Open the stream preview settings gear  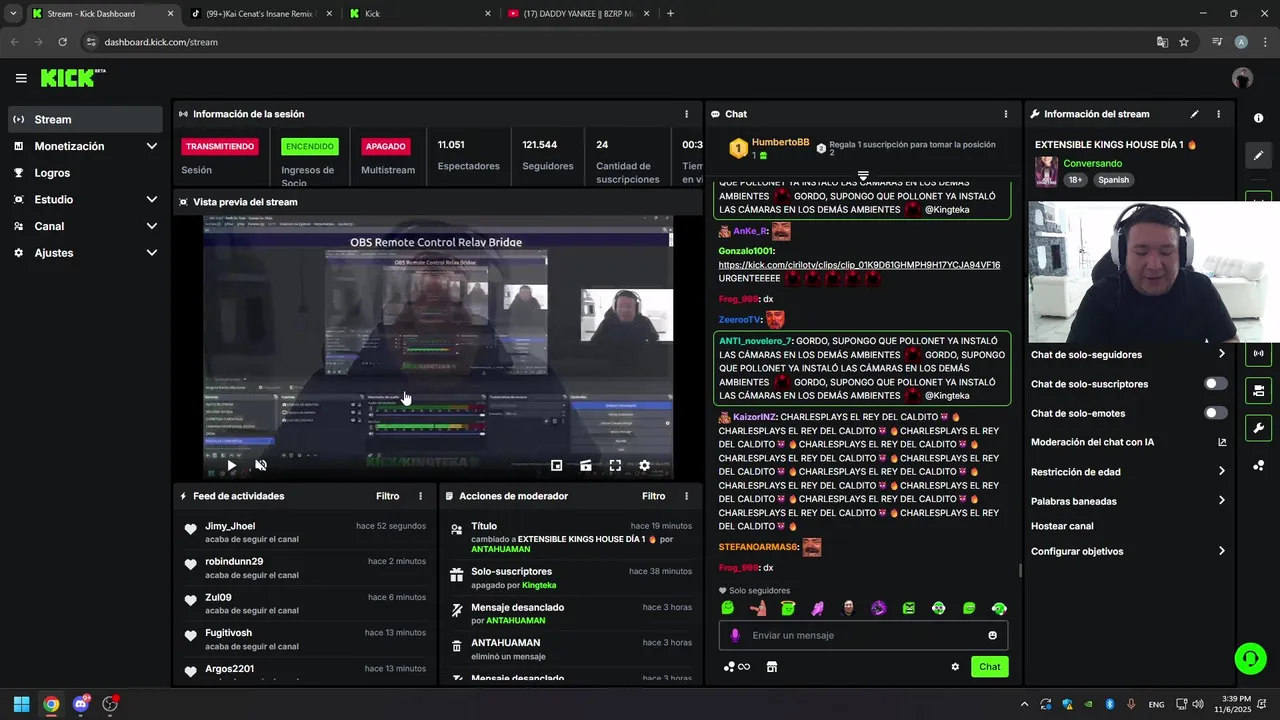tap(644, 465)
